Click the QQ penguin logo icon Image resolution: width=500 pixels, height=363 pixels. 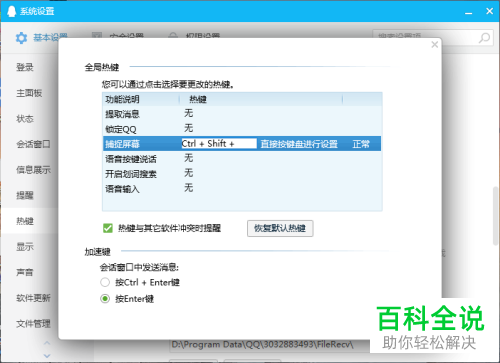(x=12, y=11)
